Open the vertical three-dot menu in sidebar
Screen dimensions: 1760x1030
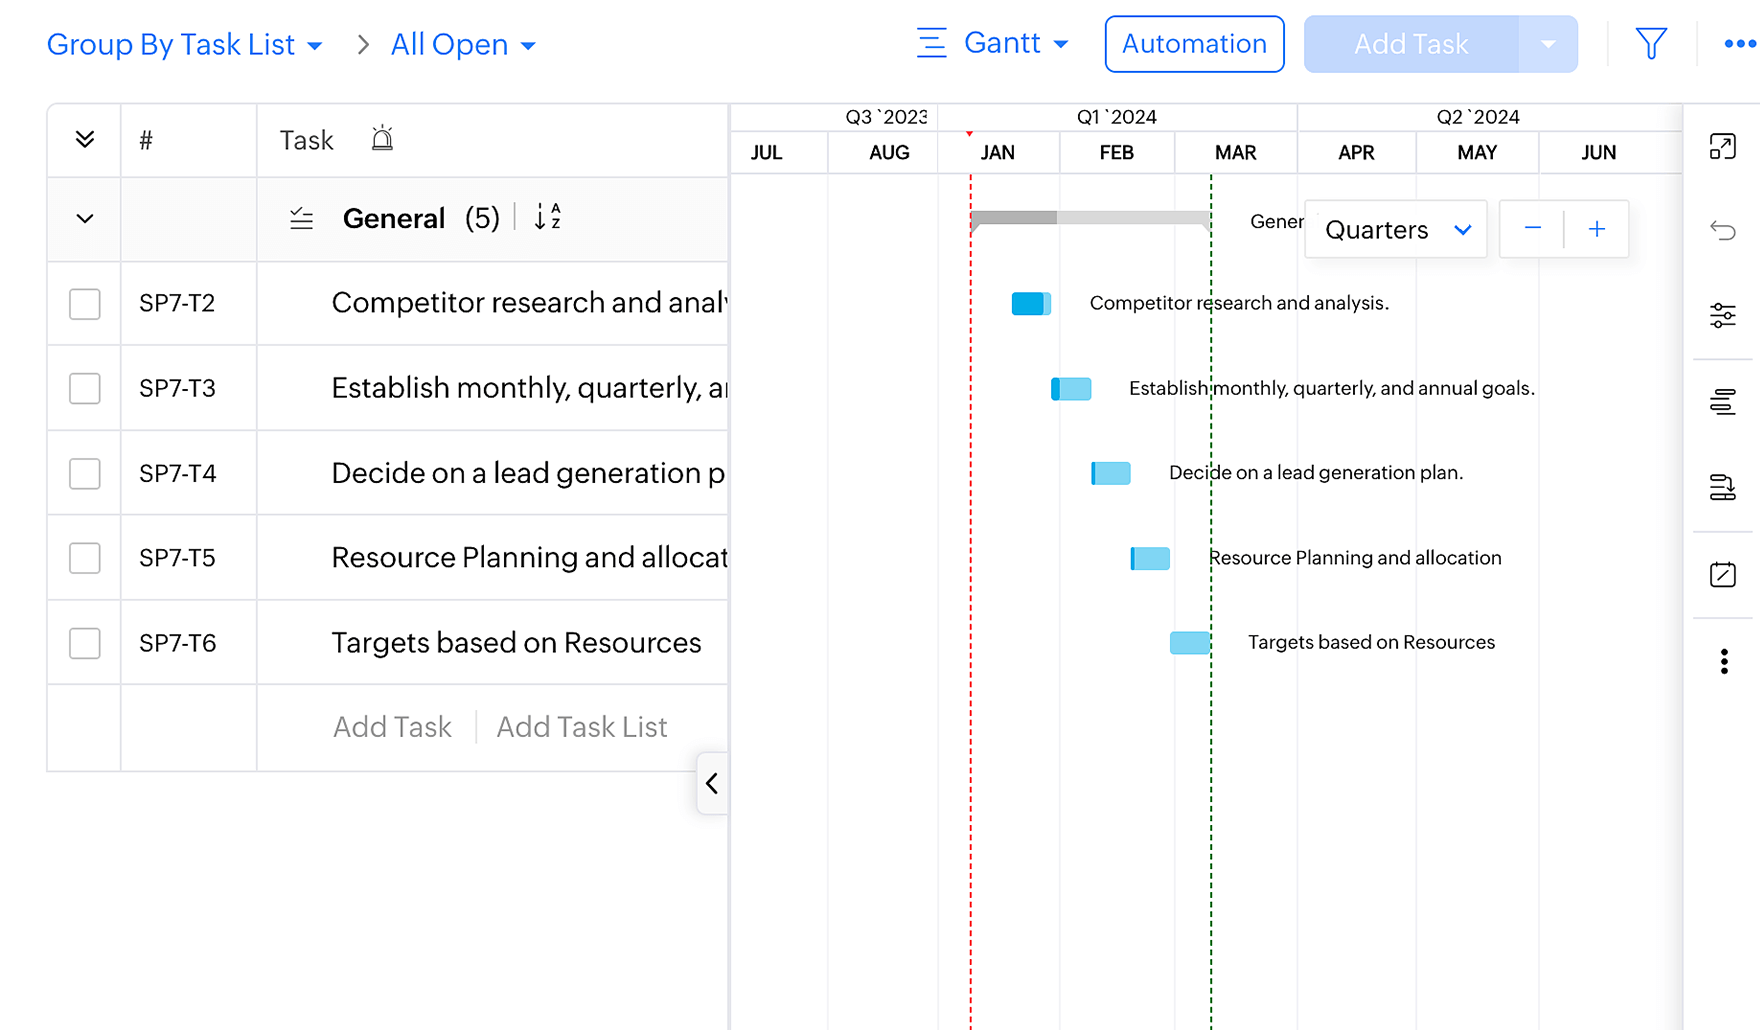click(1723, 661)
